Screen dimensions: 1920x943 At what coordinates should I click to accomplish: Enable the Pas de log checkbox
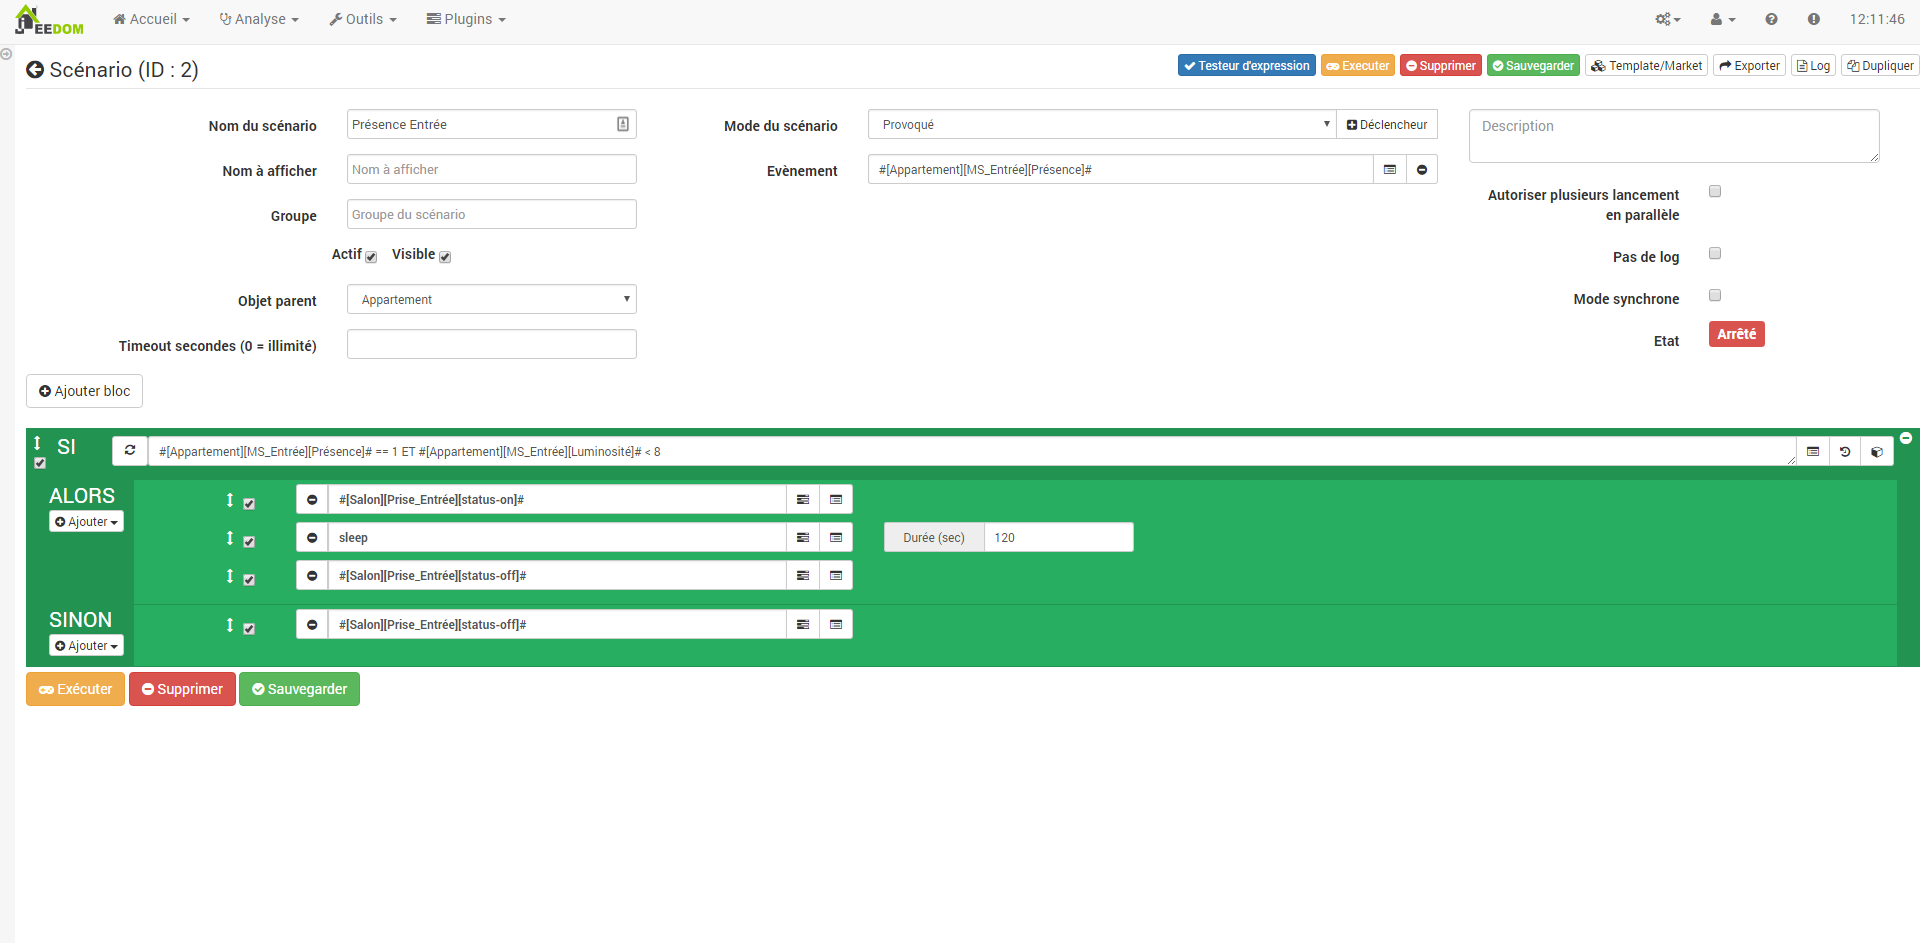pos(1715,253)
